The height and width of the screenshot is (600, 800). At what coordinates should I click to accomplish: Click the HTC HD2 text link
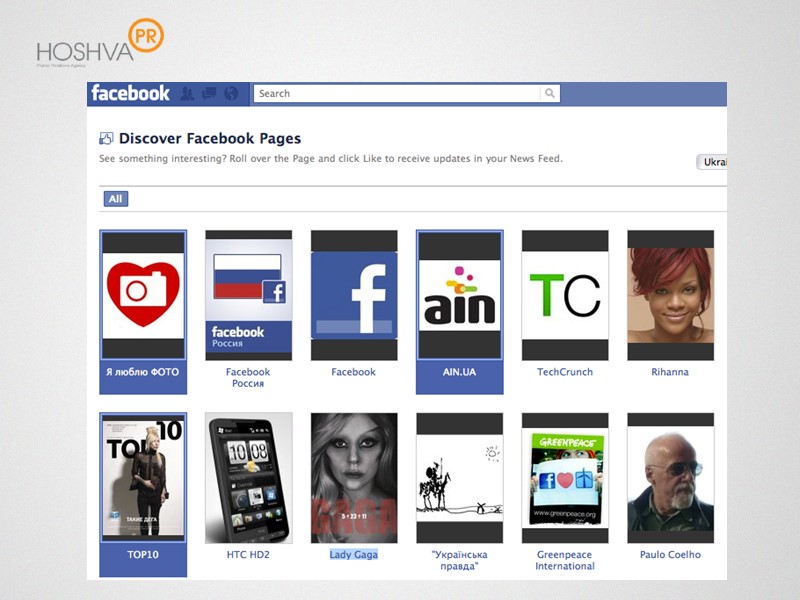pyautogui.click(x=248, y=555)
